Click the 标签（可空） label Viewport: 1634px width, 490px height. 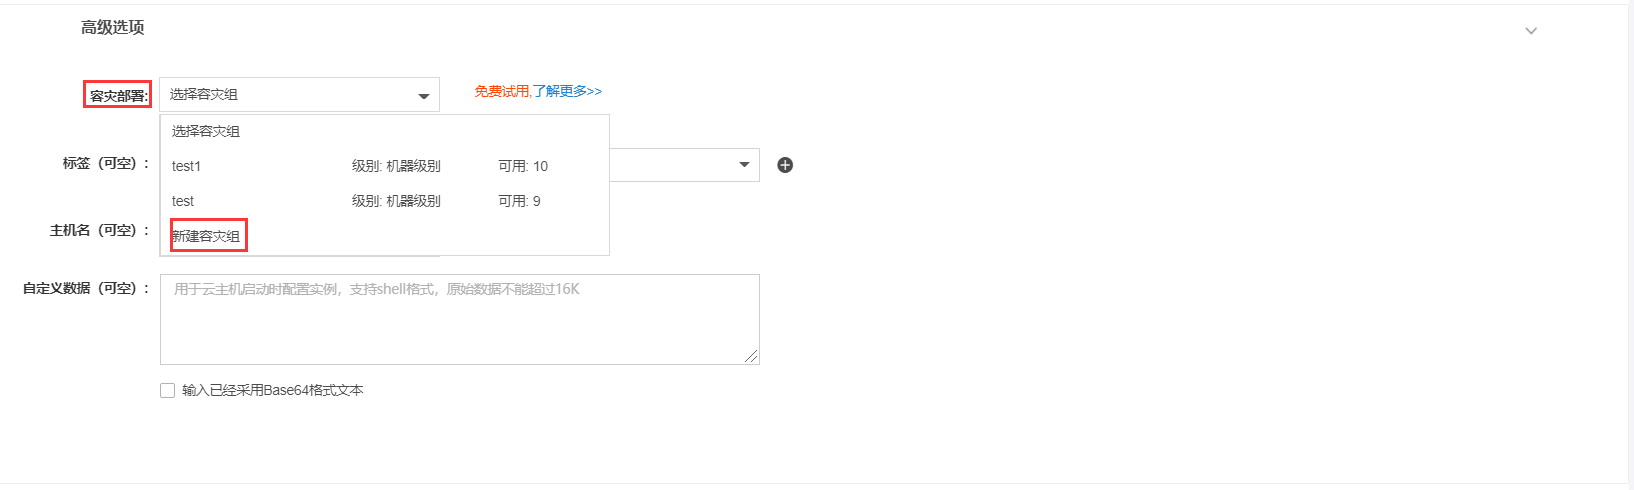[106, 163]
